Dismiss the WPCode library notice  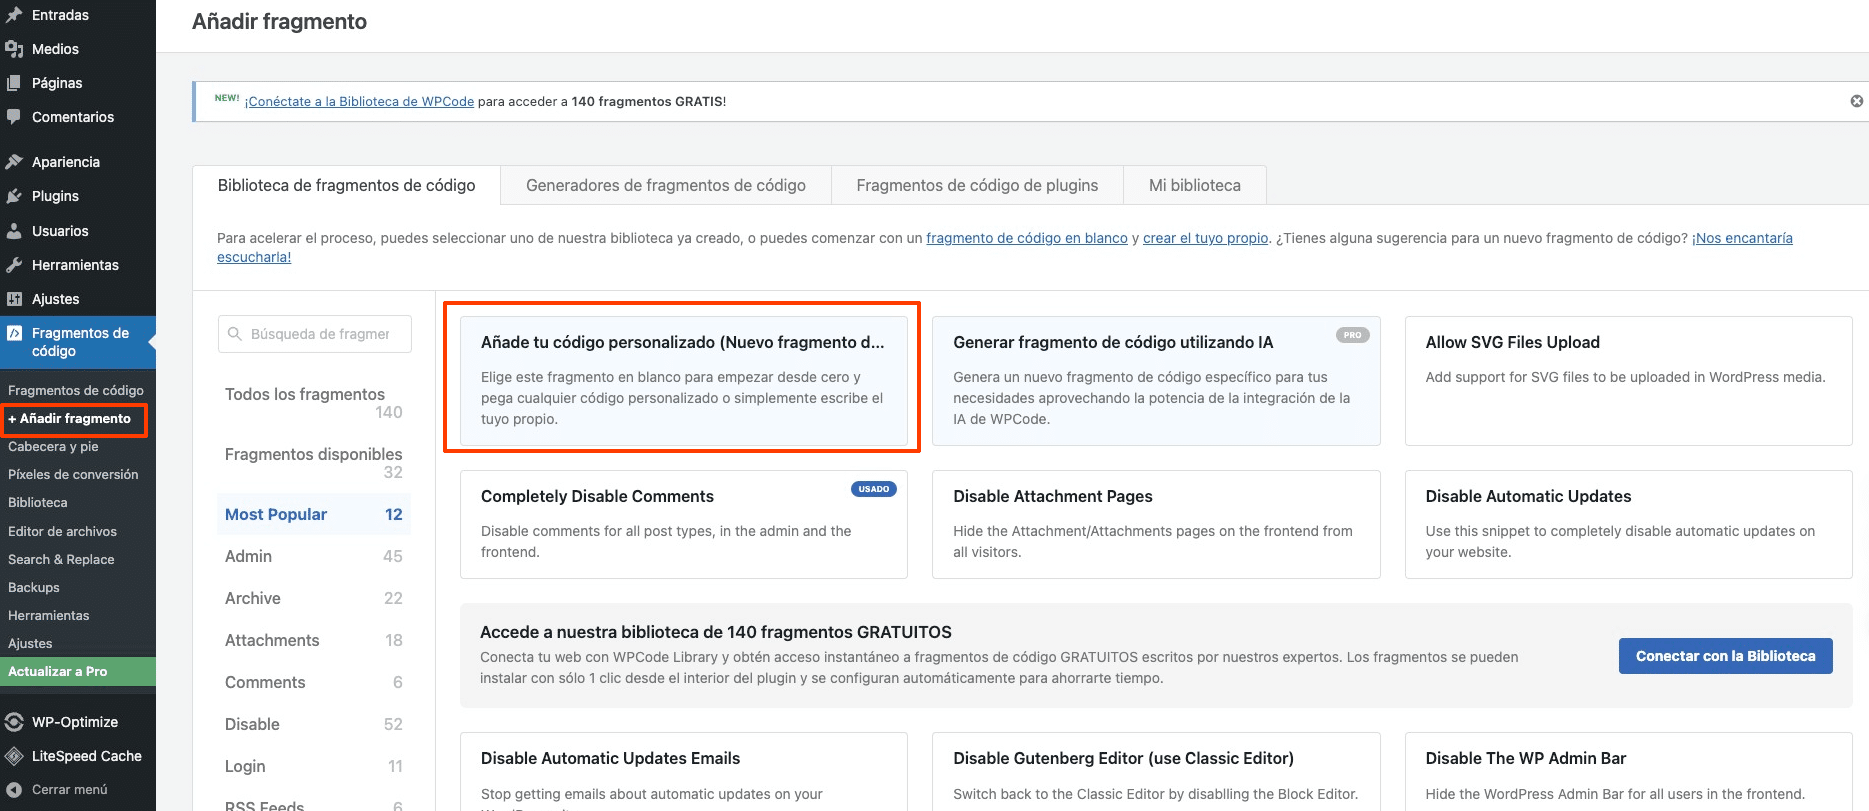tap(1856, 101)
